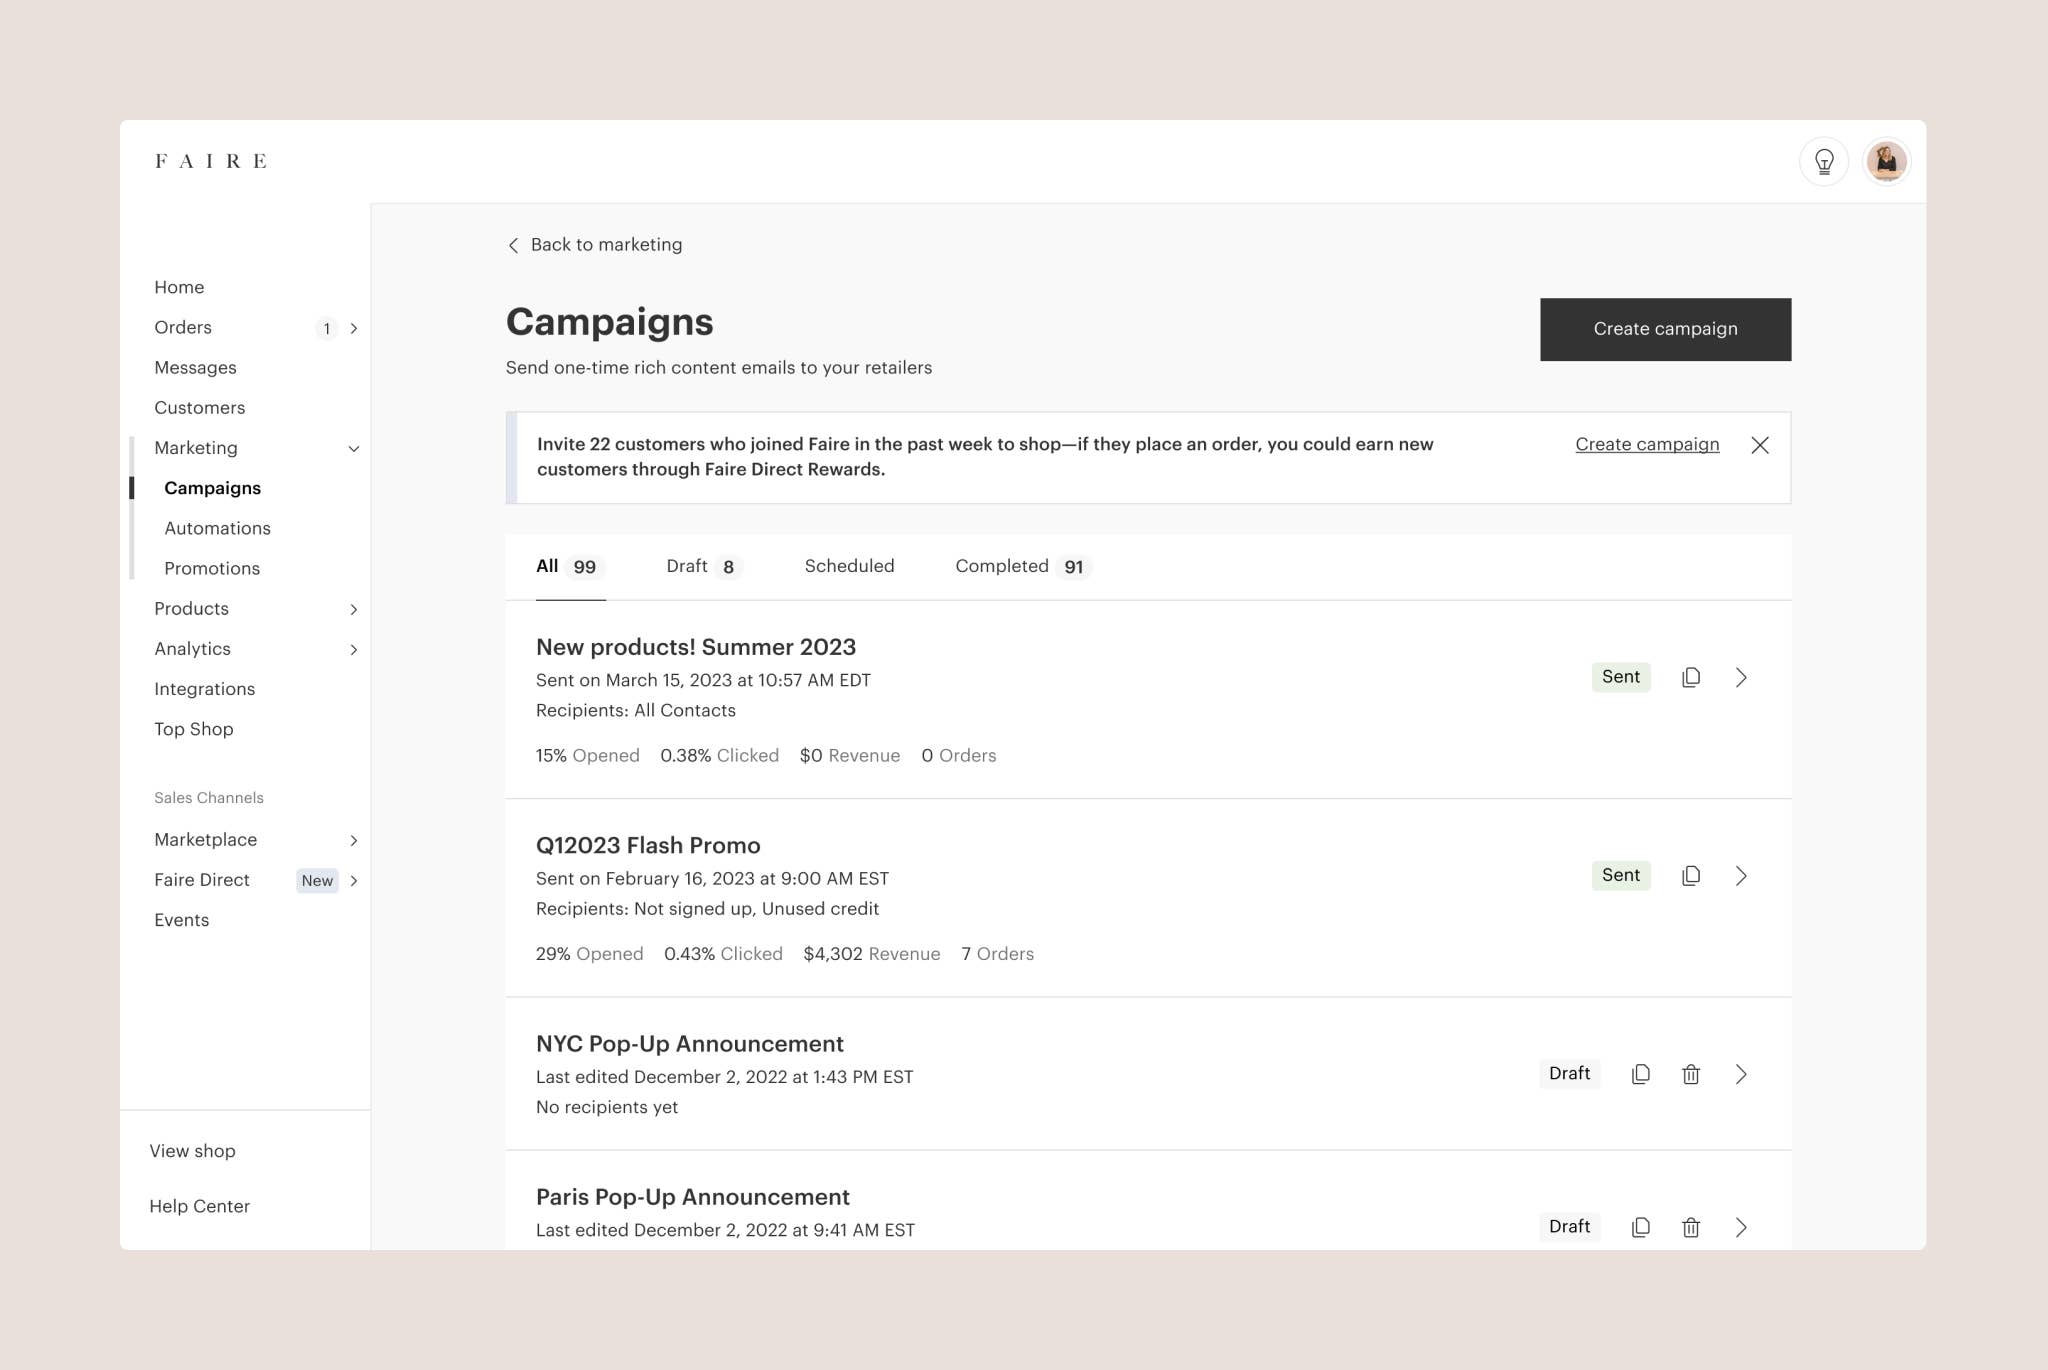The width and height of the screenshot is (2048, 1370).
Task: Delete the NYC Pop-Up Announcement draft
Action: pos(1691,1074)
